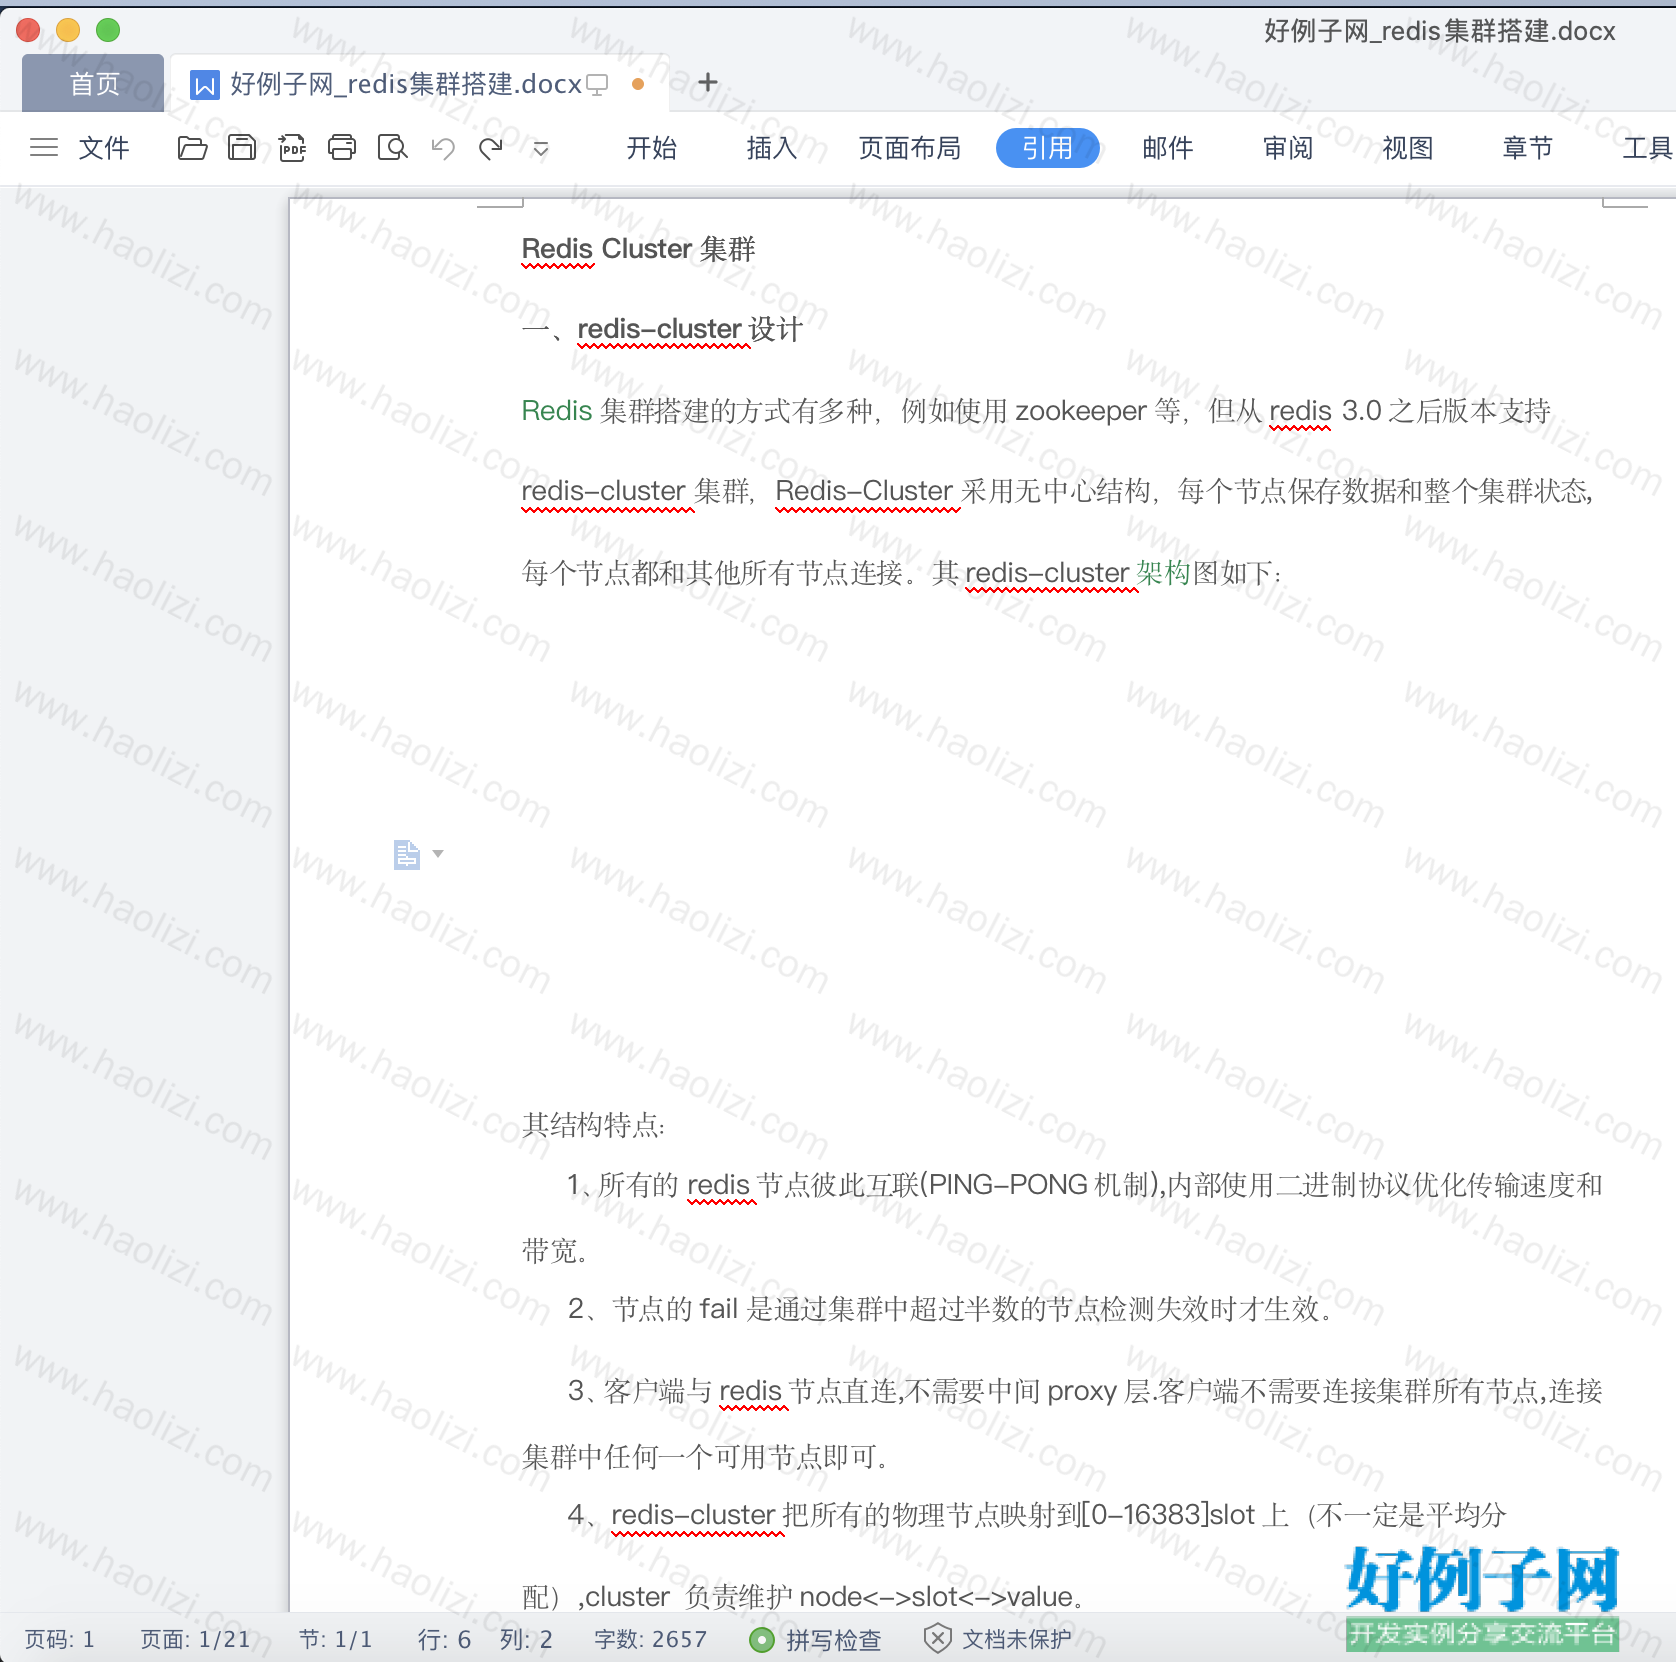Click the print icon

pos(342,148)
